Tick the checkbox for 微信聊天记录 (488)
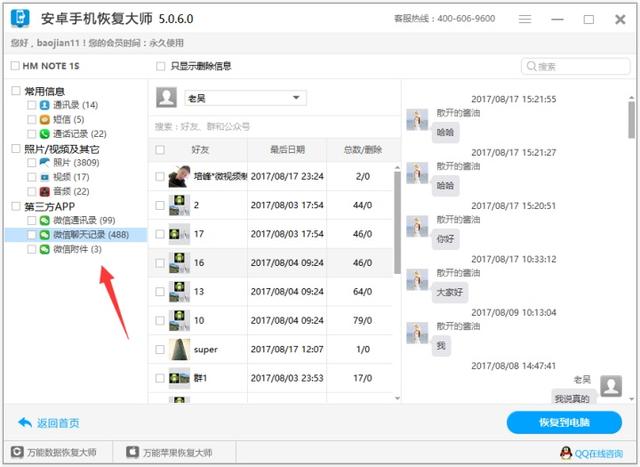 (x=31, y=235)
